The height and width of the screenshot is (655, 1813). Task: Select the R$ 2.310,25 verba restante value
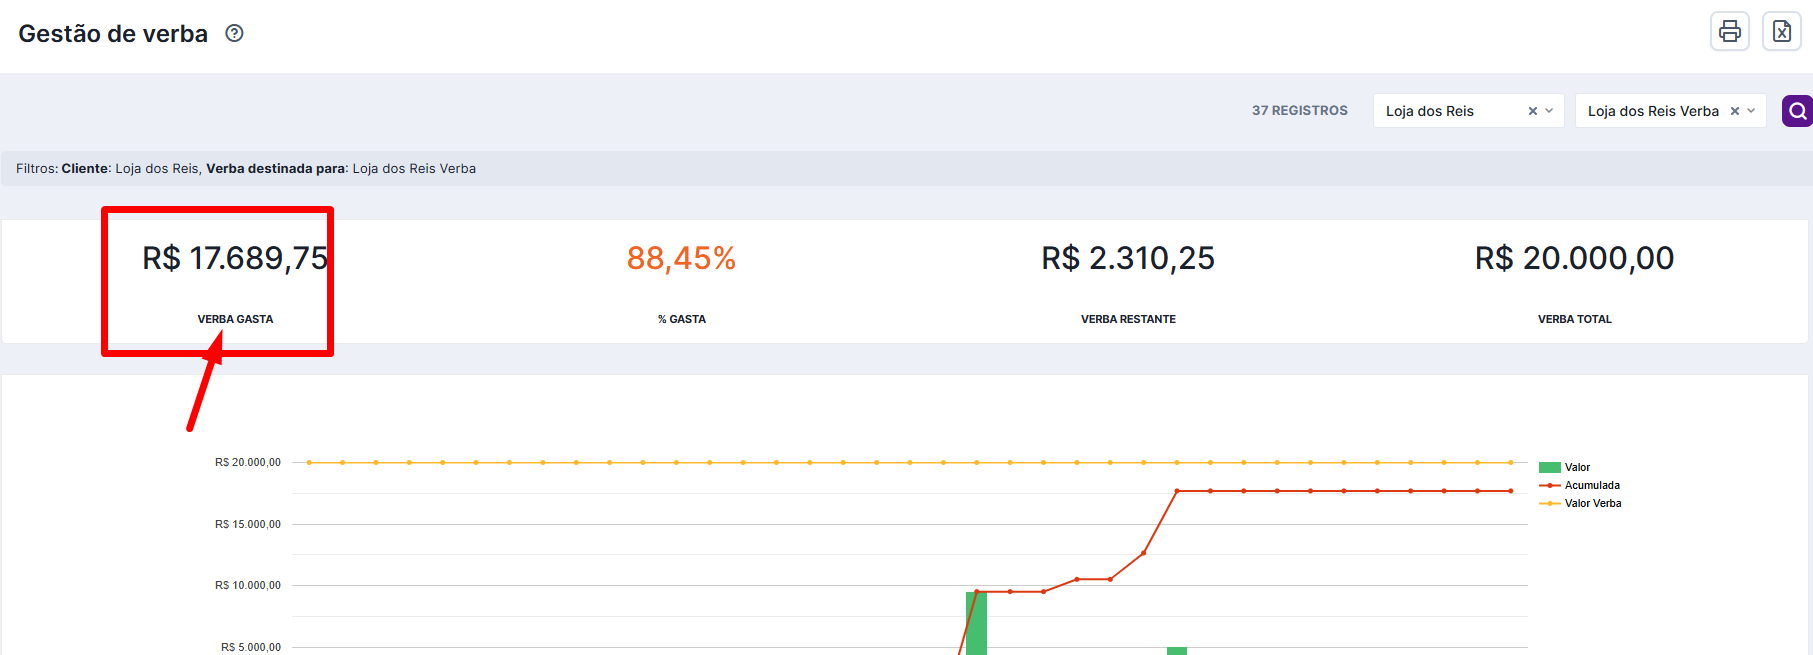click(1128, 258)
